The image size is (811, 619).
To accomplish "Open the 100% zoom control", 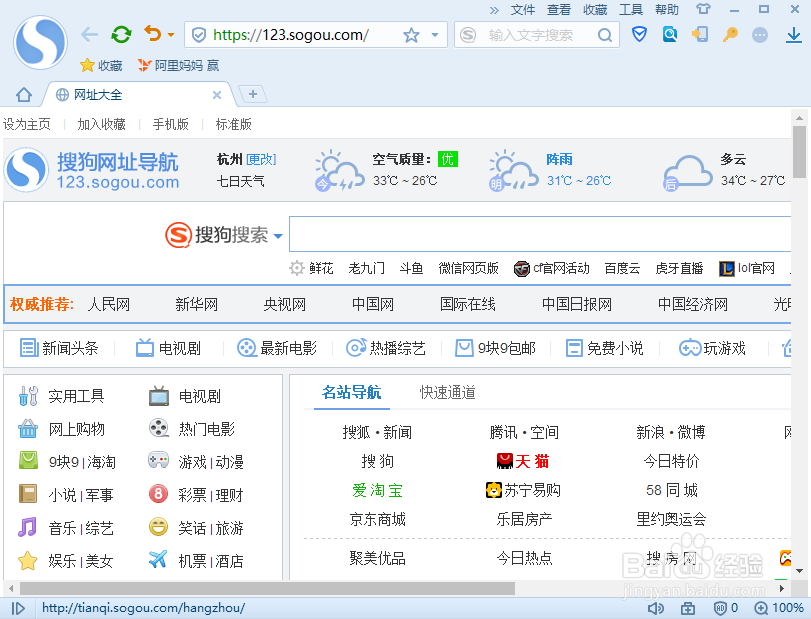I will (x=779, y=608).
